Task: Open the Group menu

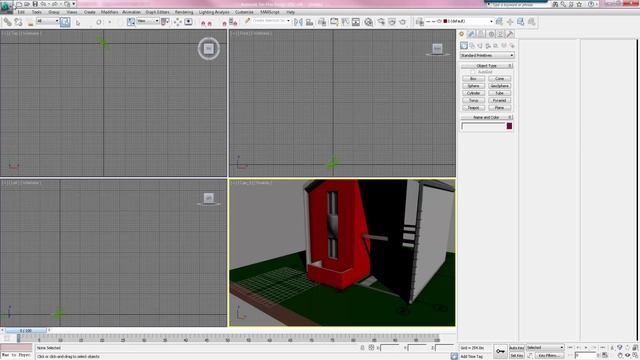Action: [54, 12]
